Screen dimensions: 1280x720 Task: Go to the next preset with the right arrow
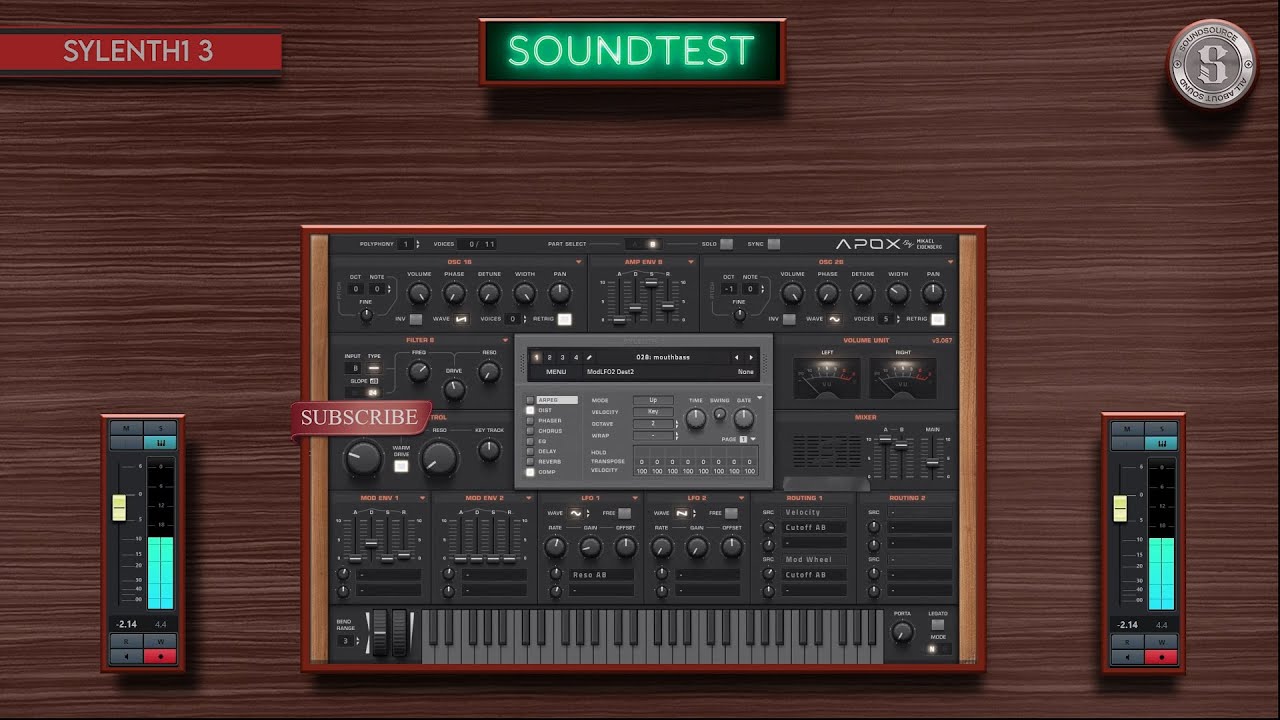[x=751, y=357]
